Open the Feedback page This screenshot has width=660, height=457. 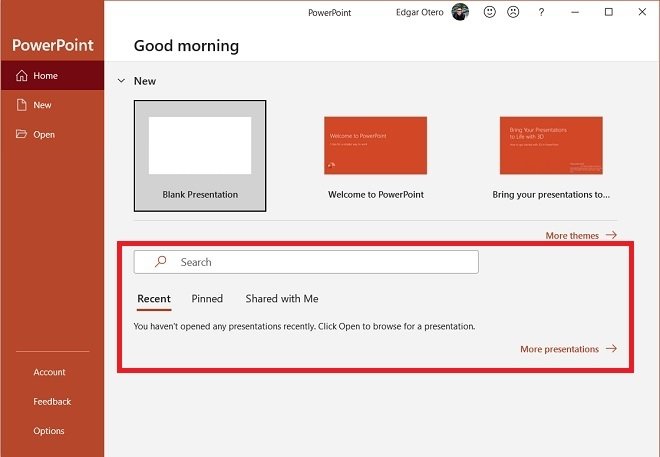point(52,401)
